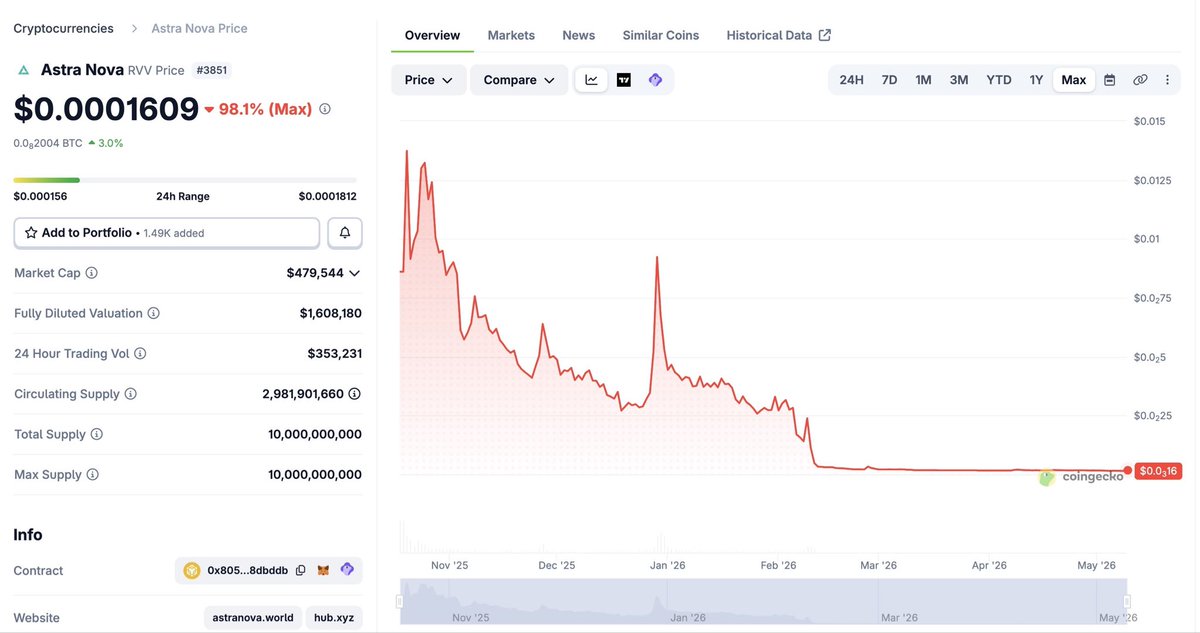Select the 1Y time range

pos(1036,80)
